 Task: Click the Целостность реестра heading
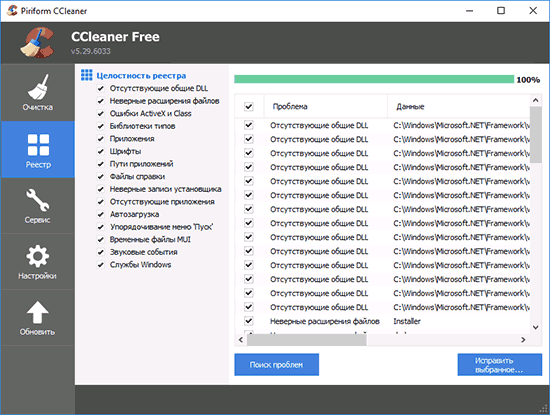pyautogui.click(x=141, y=76)
